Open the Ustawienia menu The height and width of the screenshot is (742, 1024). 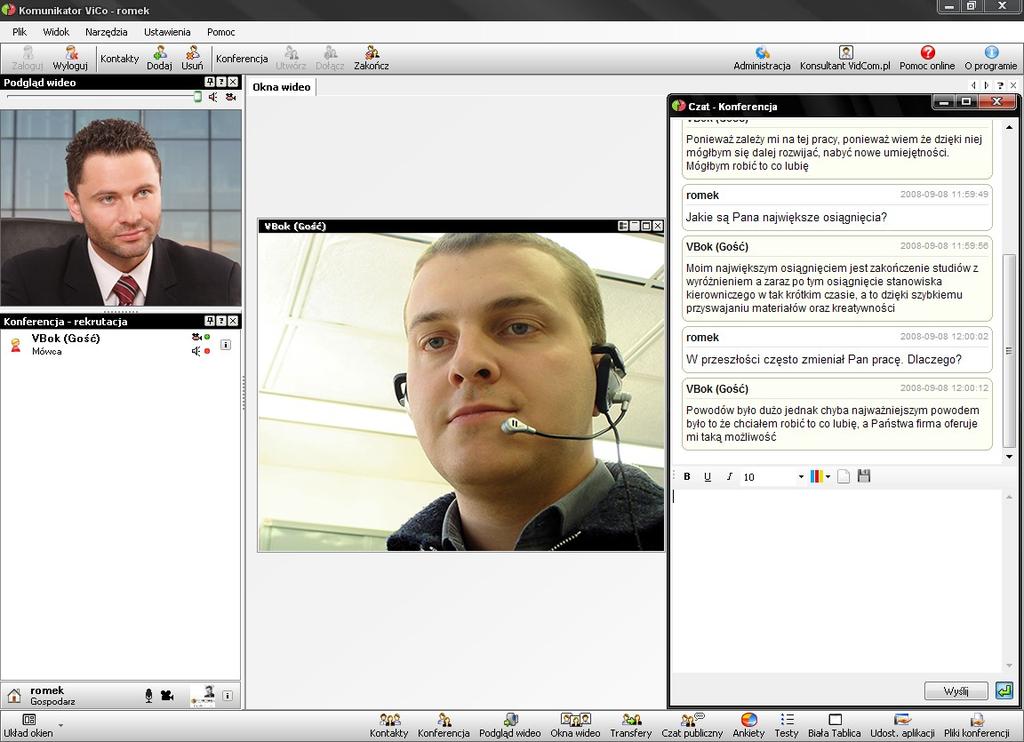coord(167,32)
